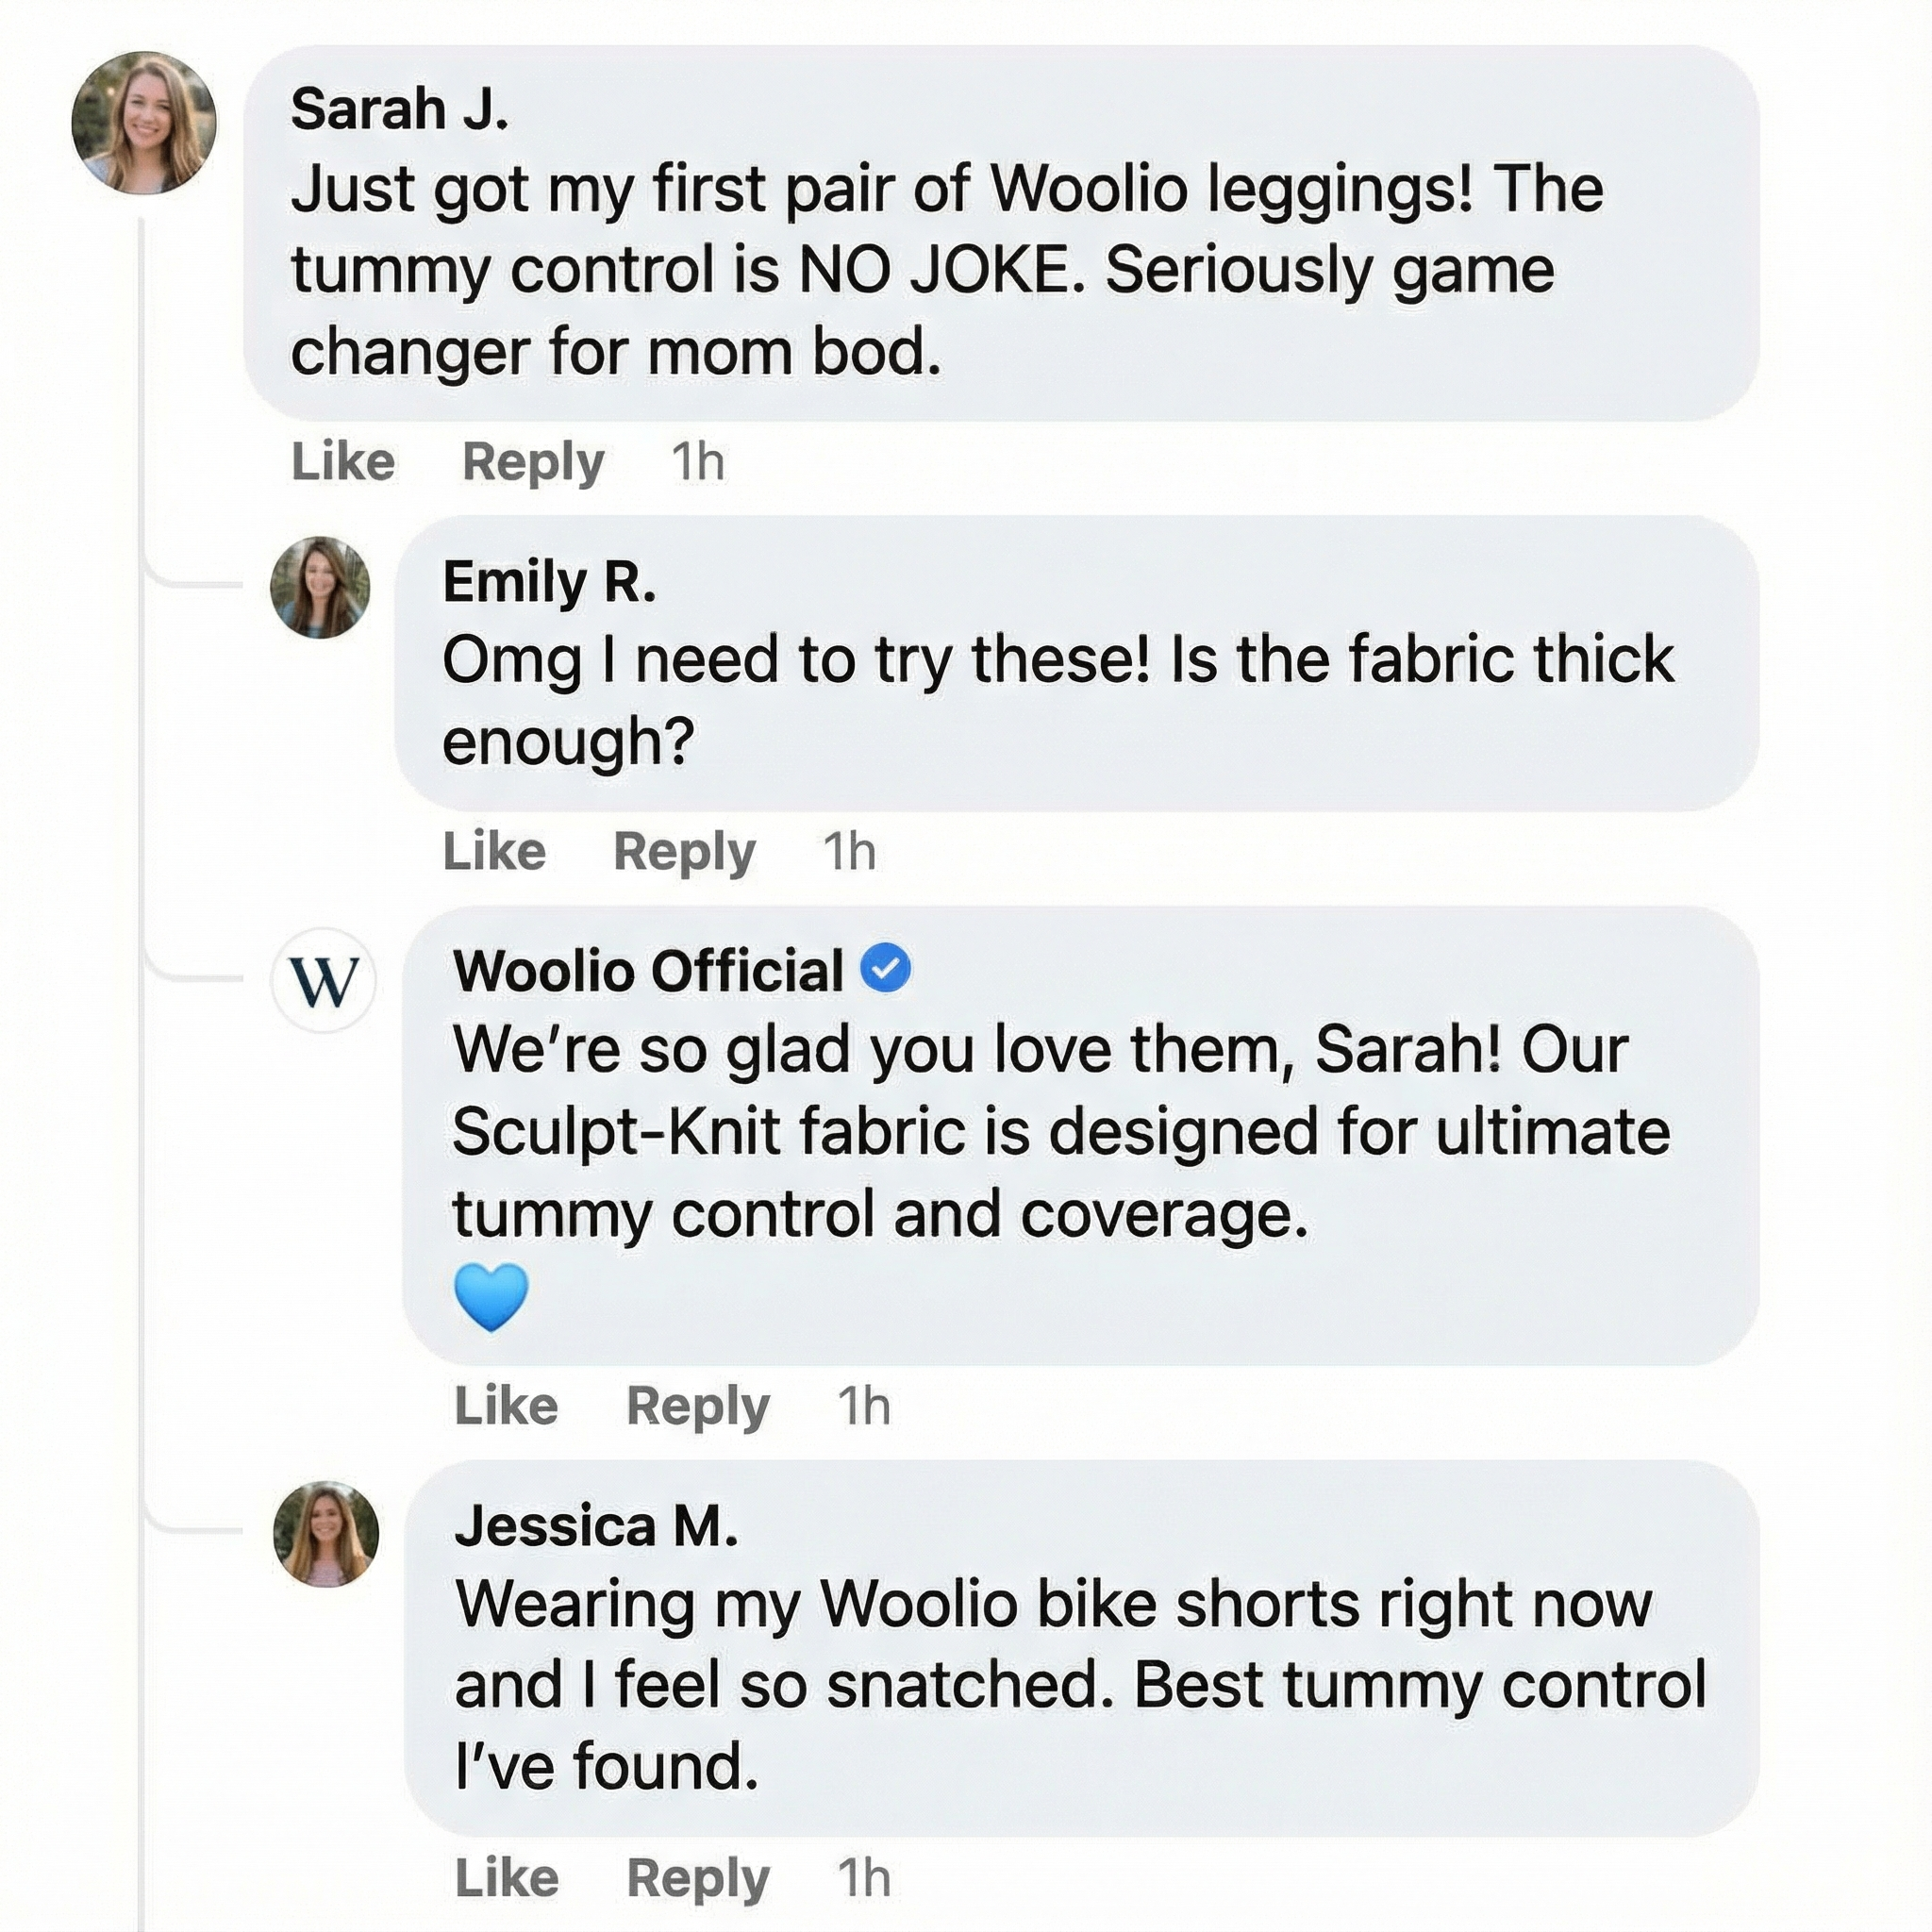The height and width of the screenshot is (1932, 1932).
Task: Click the Jessica M. name link
Action: 596,1526
